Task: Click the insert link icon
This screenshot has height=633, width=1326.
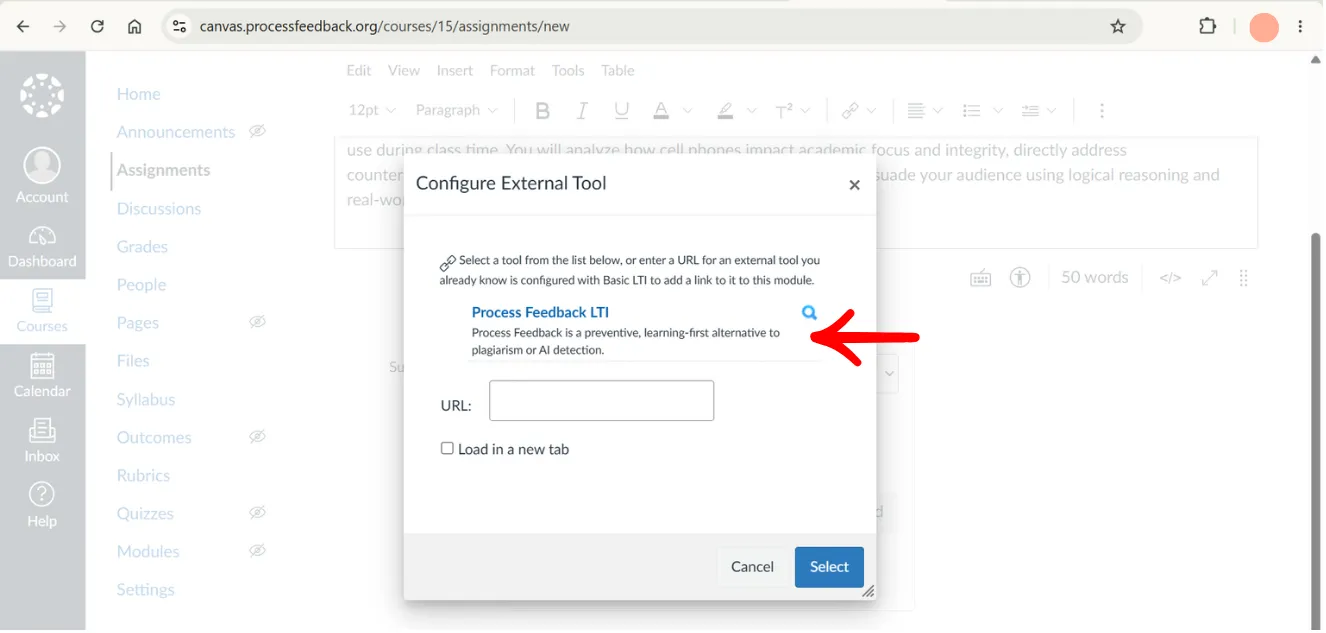Action: coord(850,111)
